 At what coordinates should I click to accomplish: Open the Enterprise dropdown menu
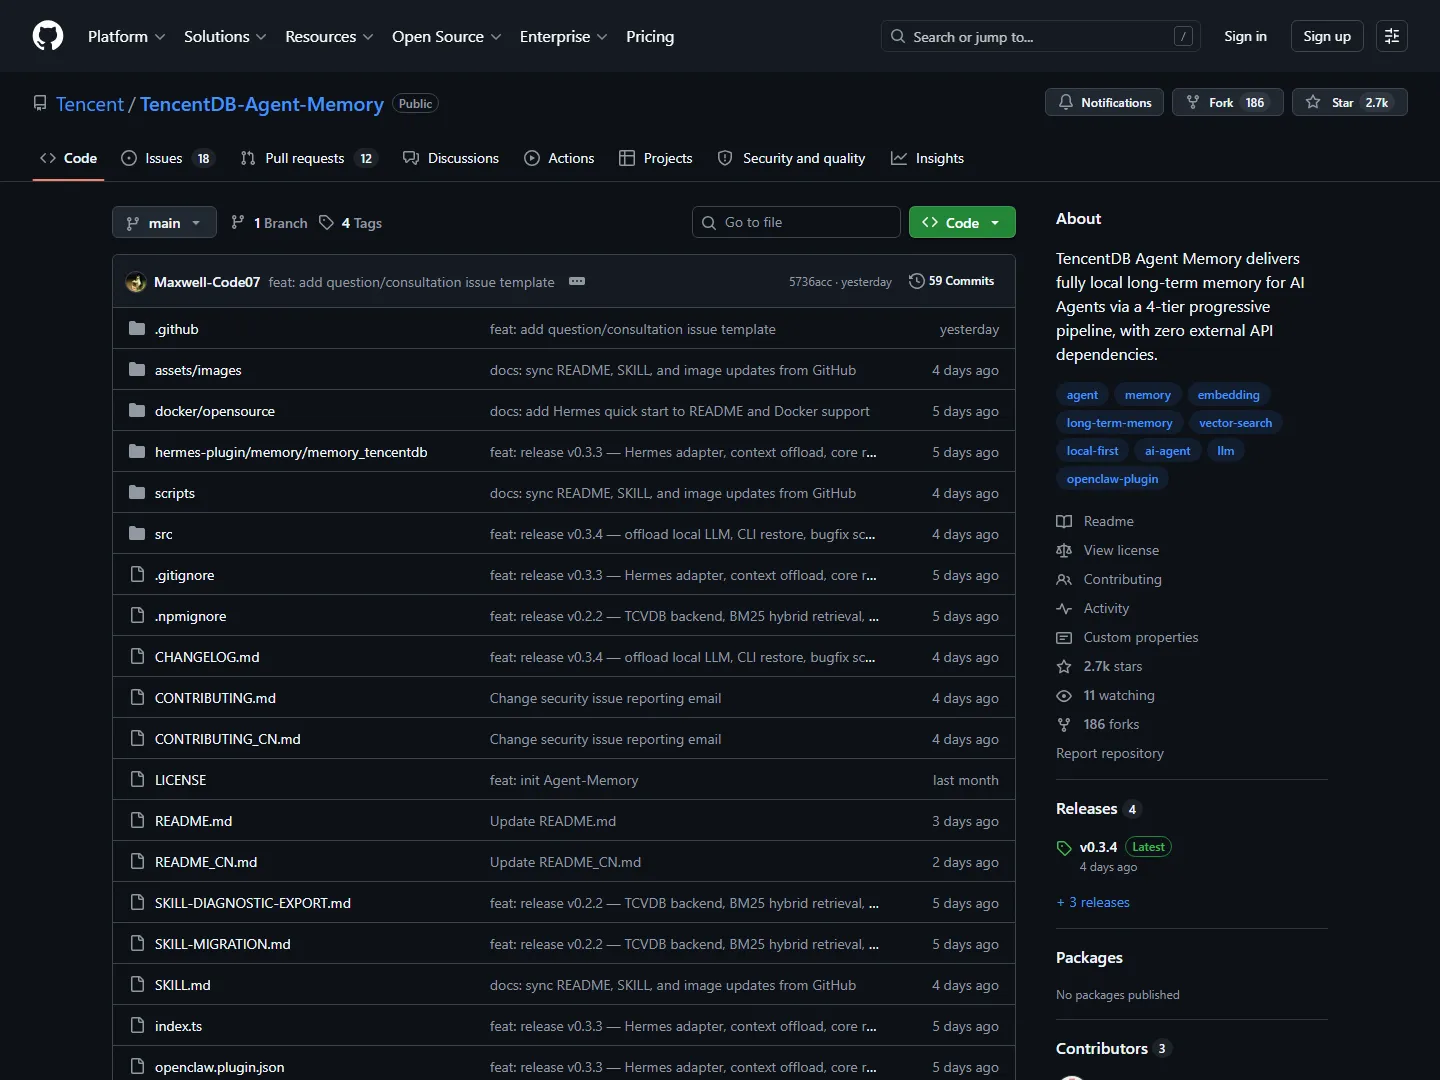click(563, 36)
